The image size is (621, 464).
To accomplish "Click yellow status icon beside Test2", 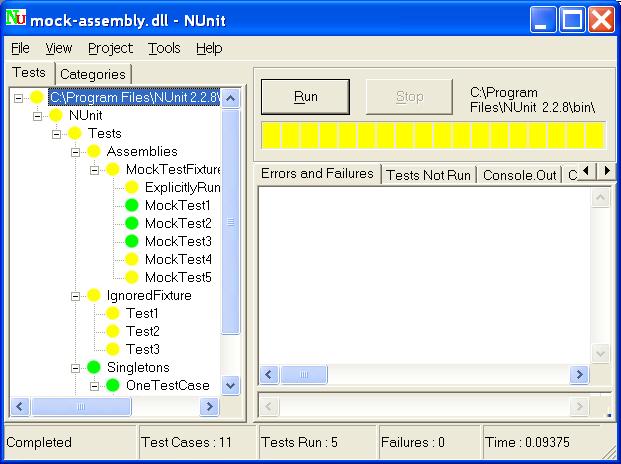I will (x=113, y=331).
